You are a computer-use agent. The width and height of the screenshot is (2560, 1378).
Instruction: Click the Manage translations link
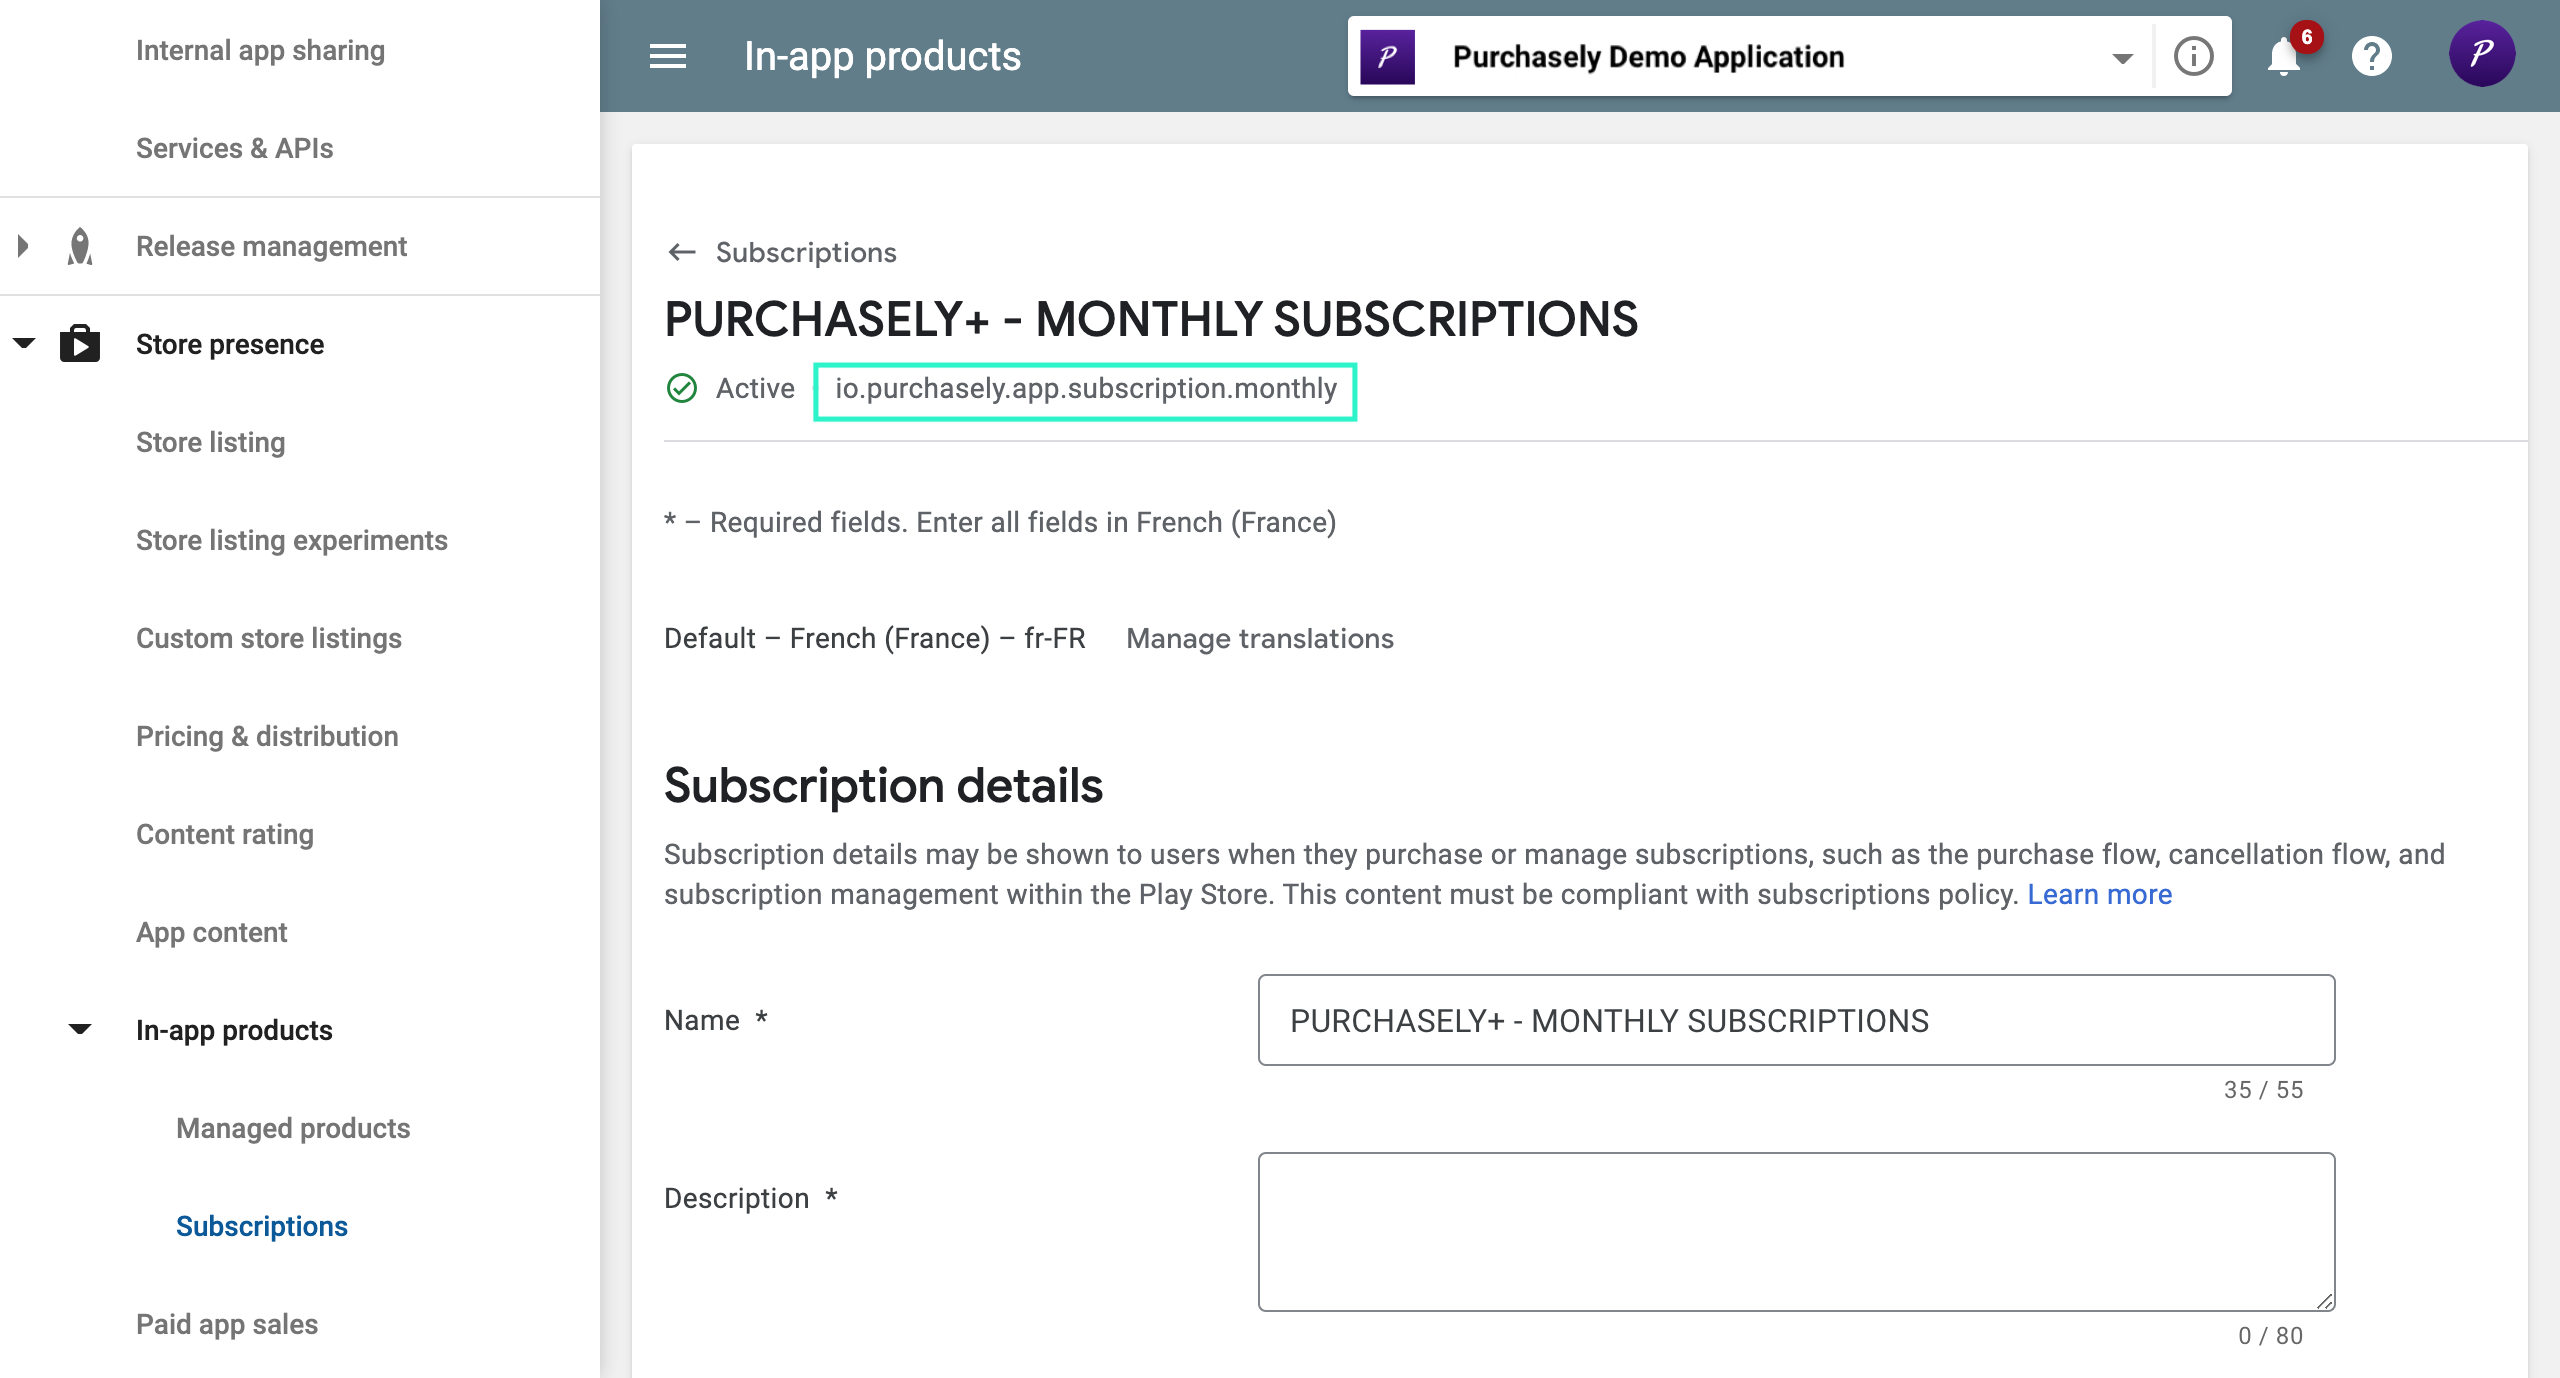[1259, 638]
